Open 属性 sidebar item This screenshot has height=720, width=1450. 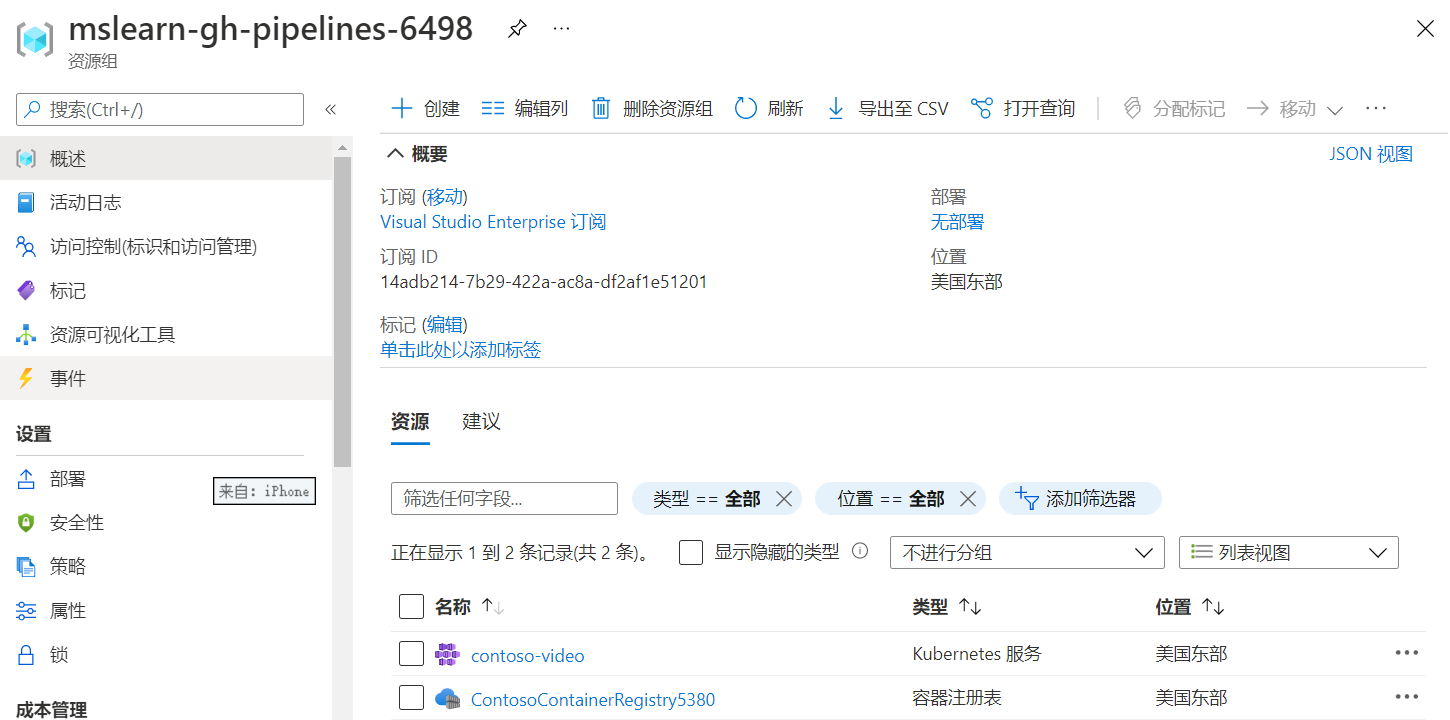click(166, 611)
